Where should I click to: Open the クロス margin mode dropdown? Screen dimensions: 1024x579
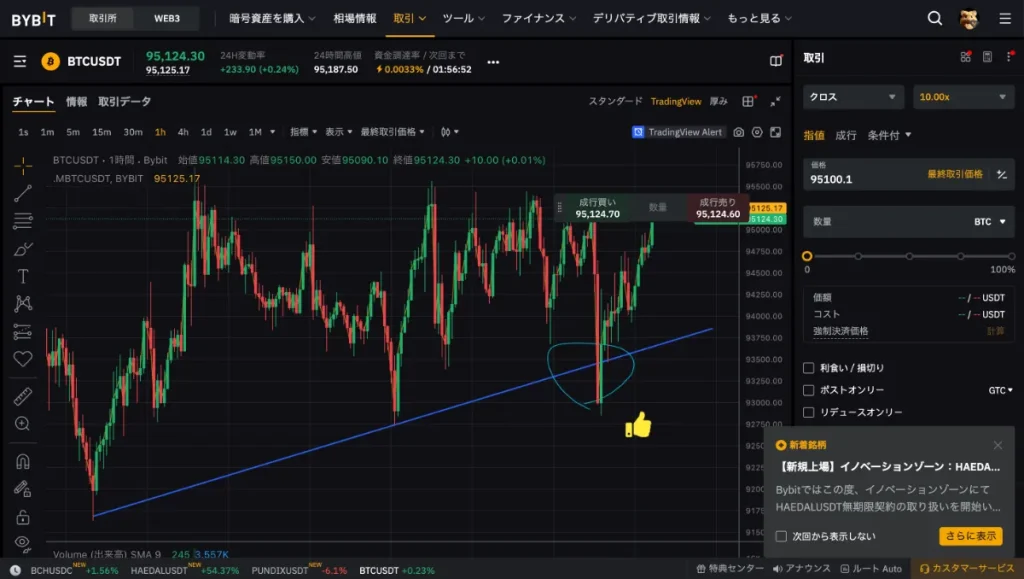click(853, 97)
